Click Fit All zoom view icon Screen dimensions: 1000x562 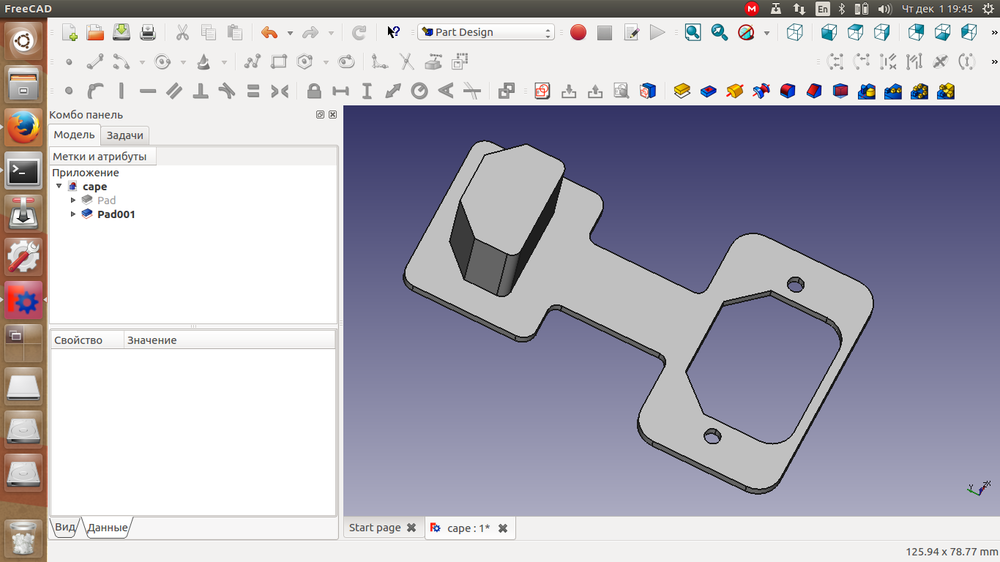point(693,32)
